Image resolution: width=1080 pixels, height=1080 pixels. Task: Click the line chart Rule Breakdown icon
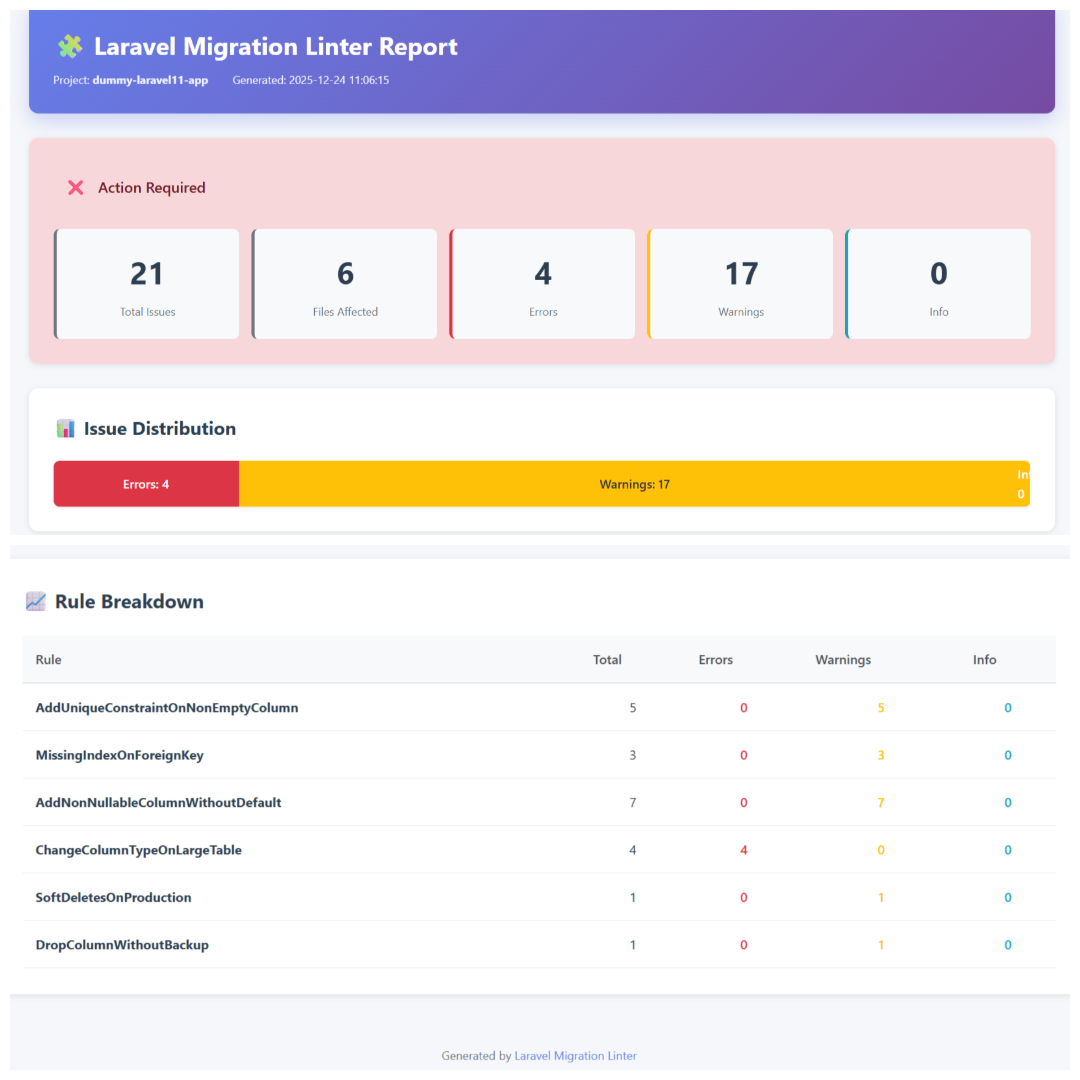click(36, 602)
